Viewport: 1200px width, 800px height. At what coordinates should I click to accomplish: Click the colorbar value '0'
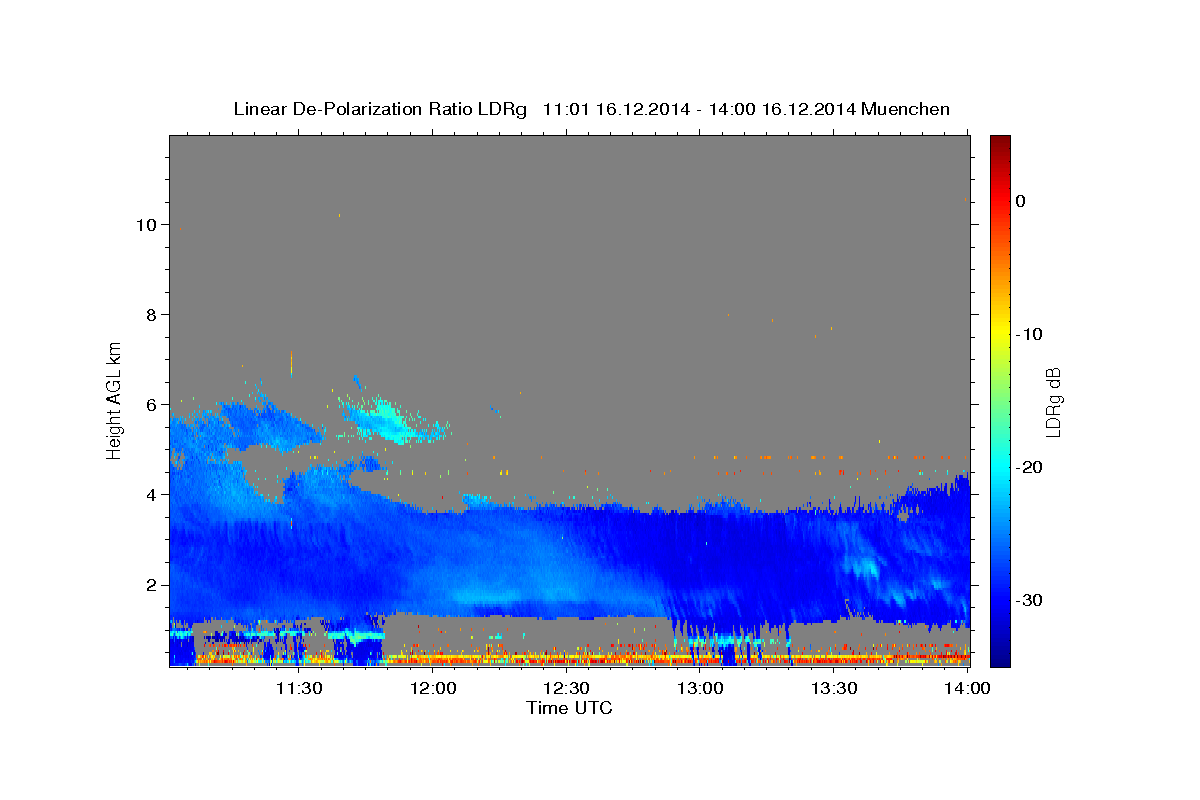(x=1021, y=201)
